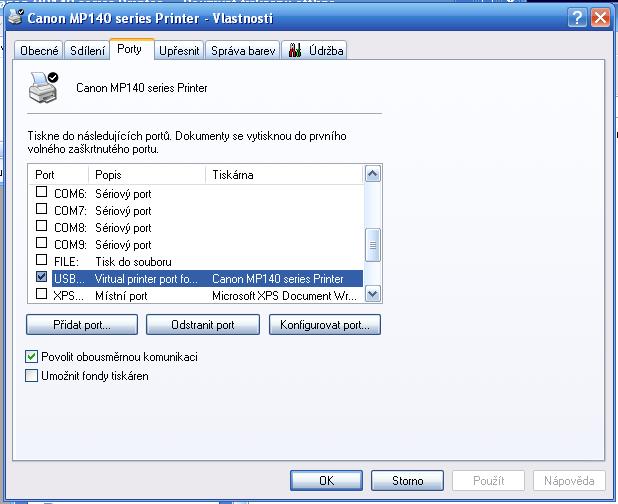Check the COM6 port checkbox
Screen dimensions: 618x504
[41, 192]
